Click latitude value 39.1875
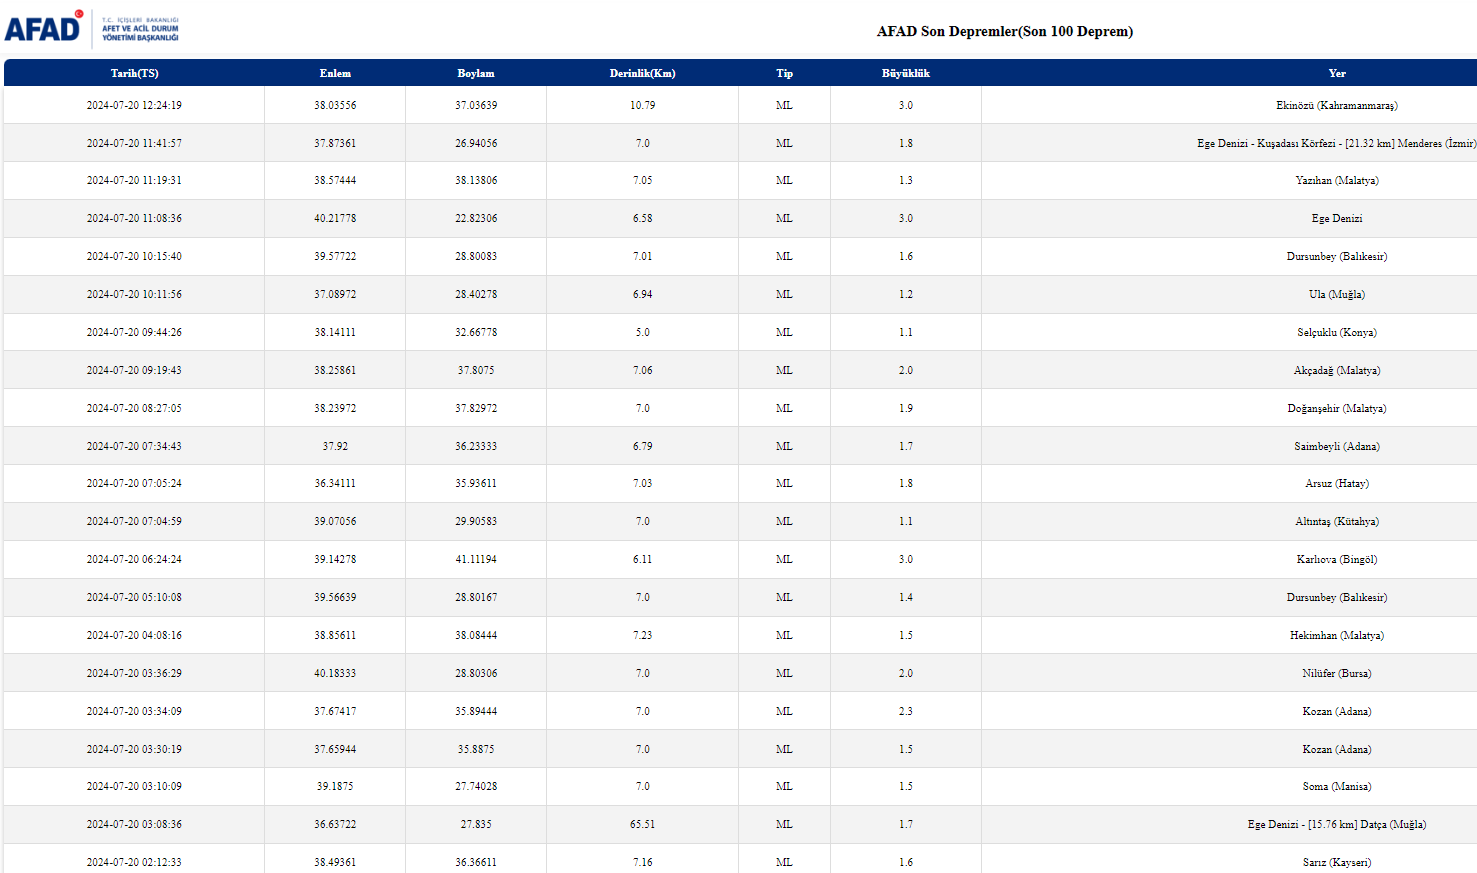Screen dimensions: 1477x873 pyautogui.click(x=335, y=786)
